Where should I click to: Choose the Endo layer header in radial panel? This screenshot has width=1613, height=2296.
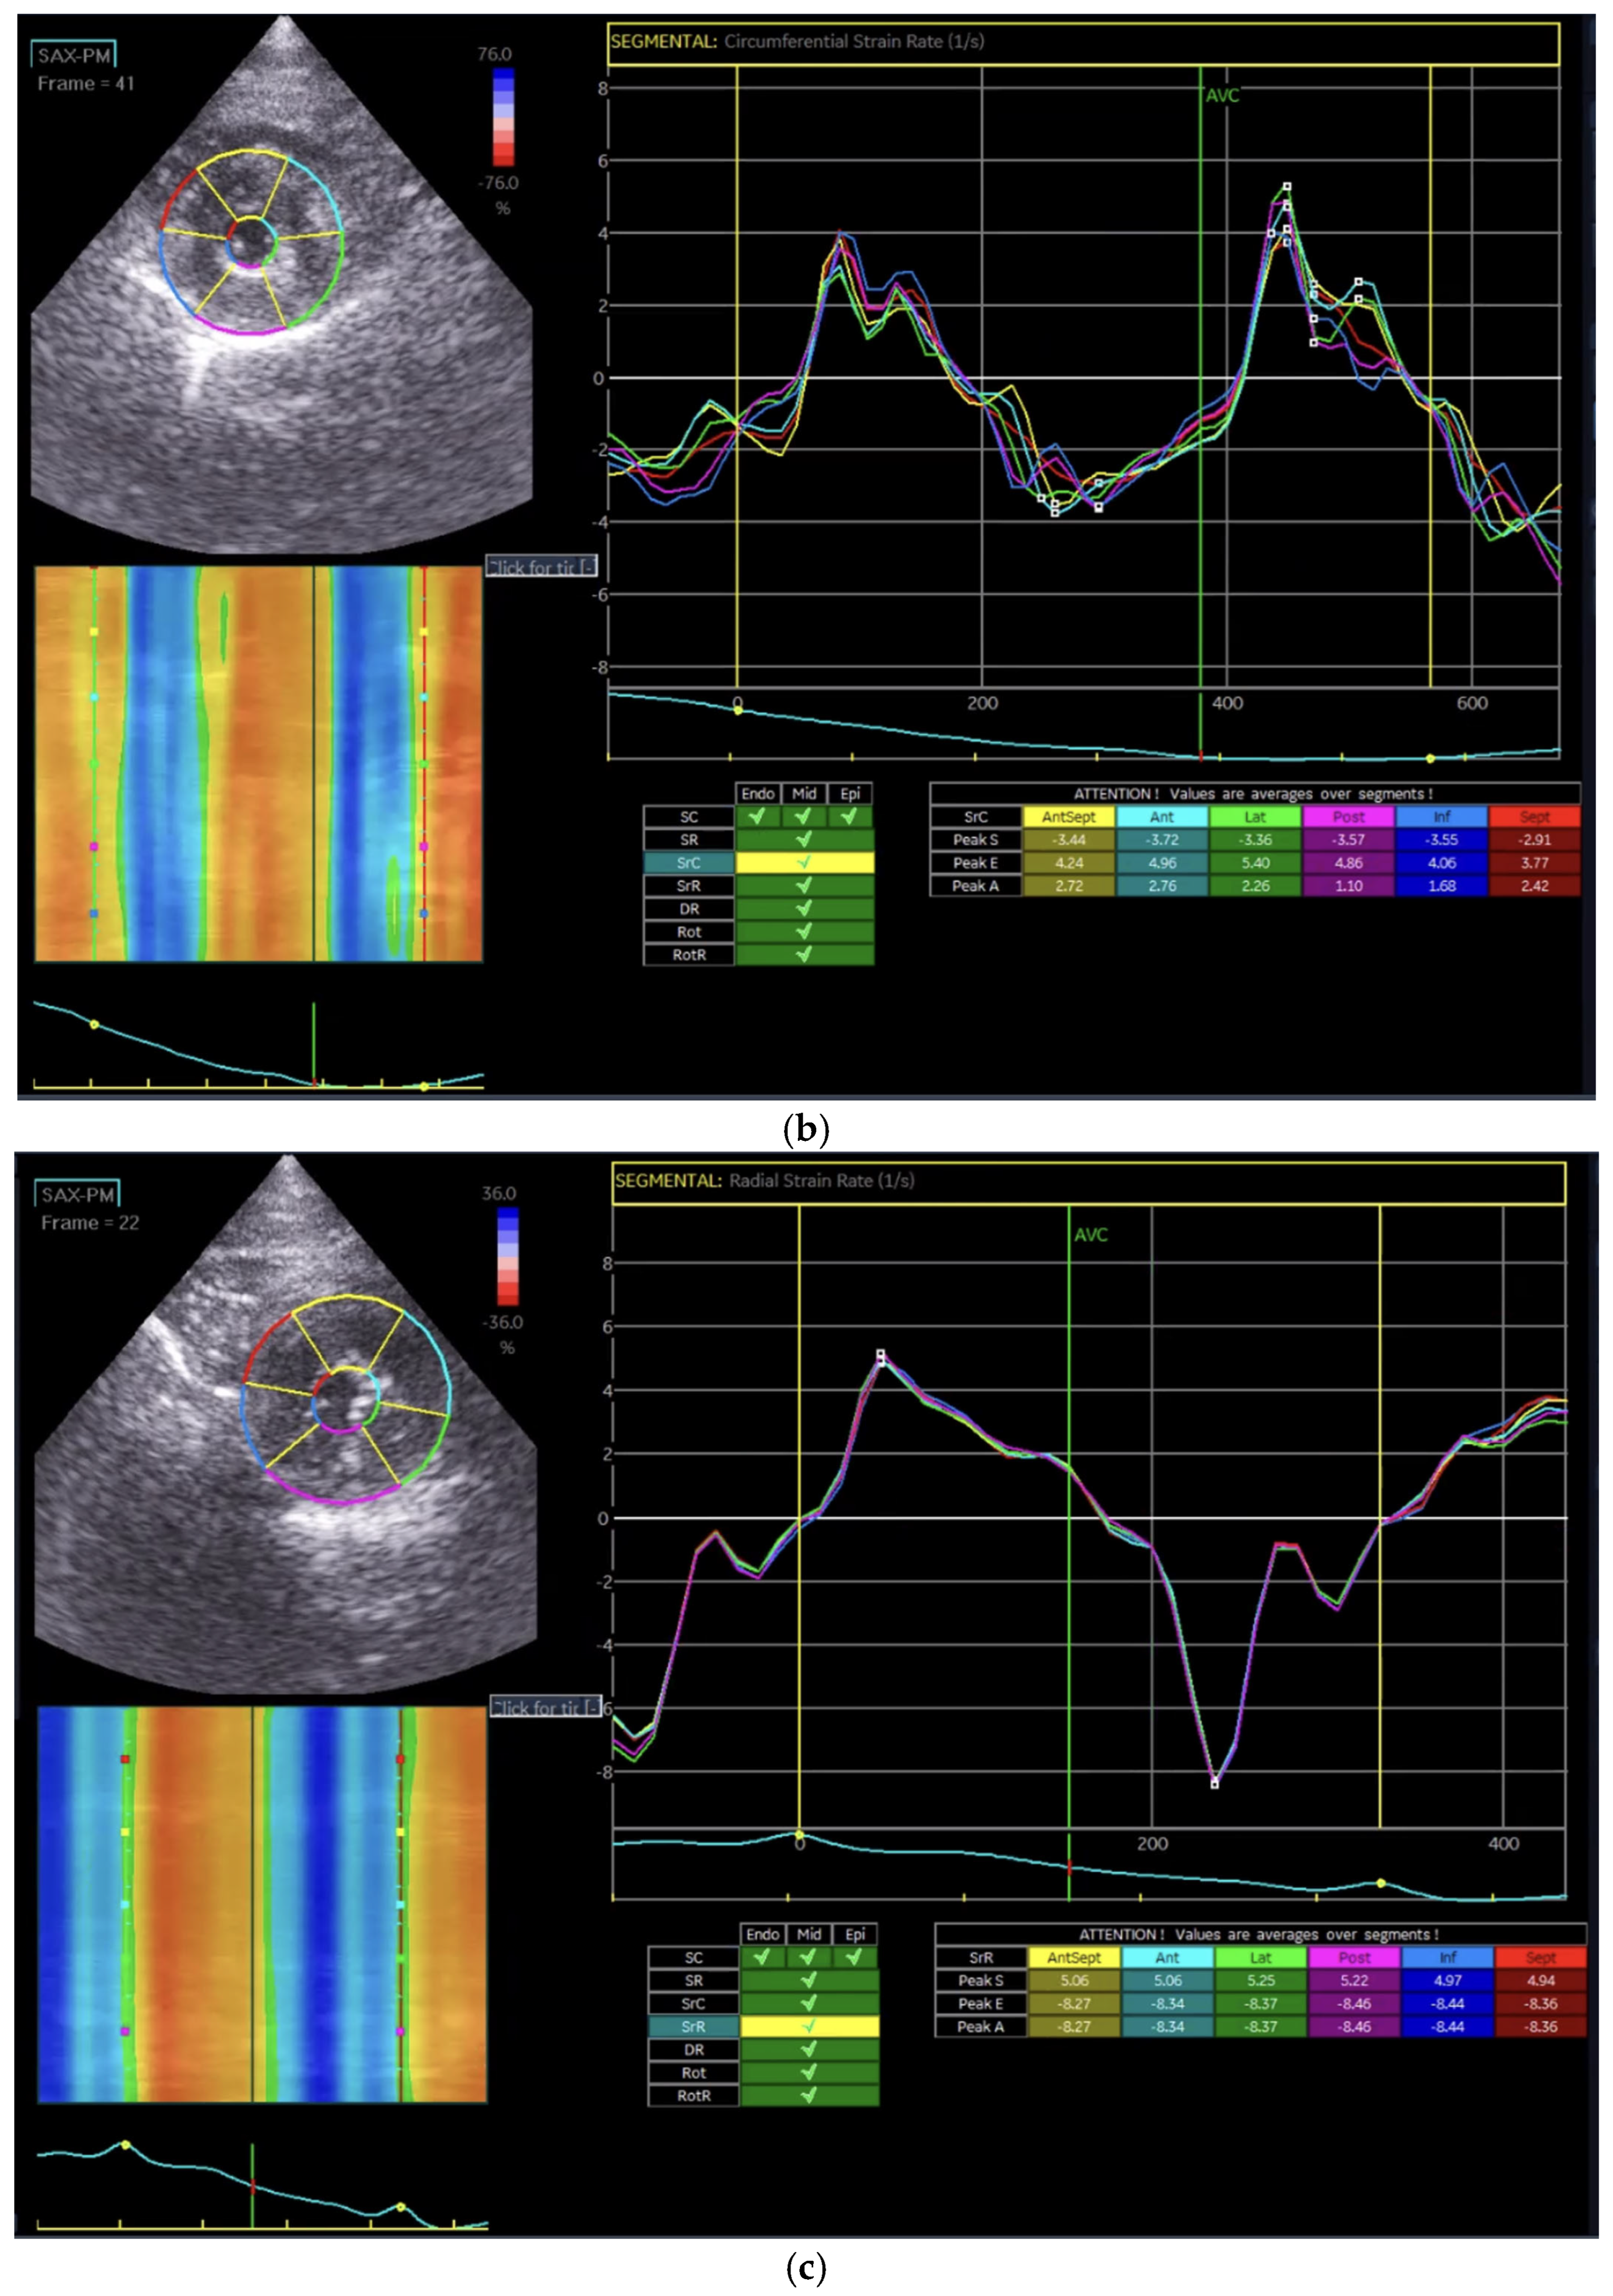pos(762,1934)
